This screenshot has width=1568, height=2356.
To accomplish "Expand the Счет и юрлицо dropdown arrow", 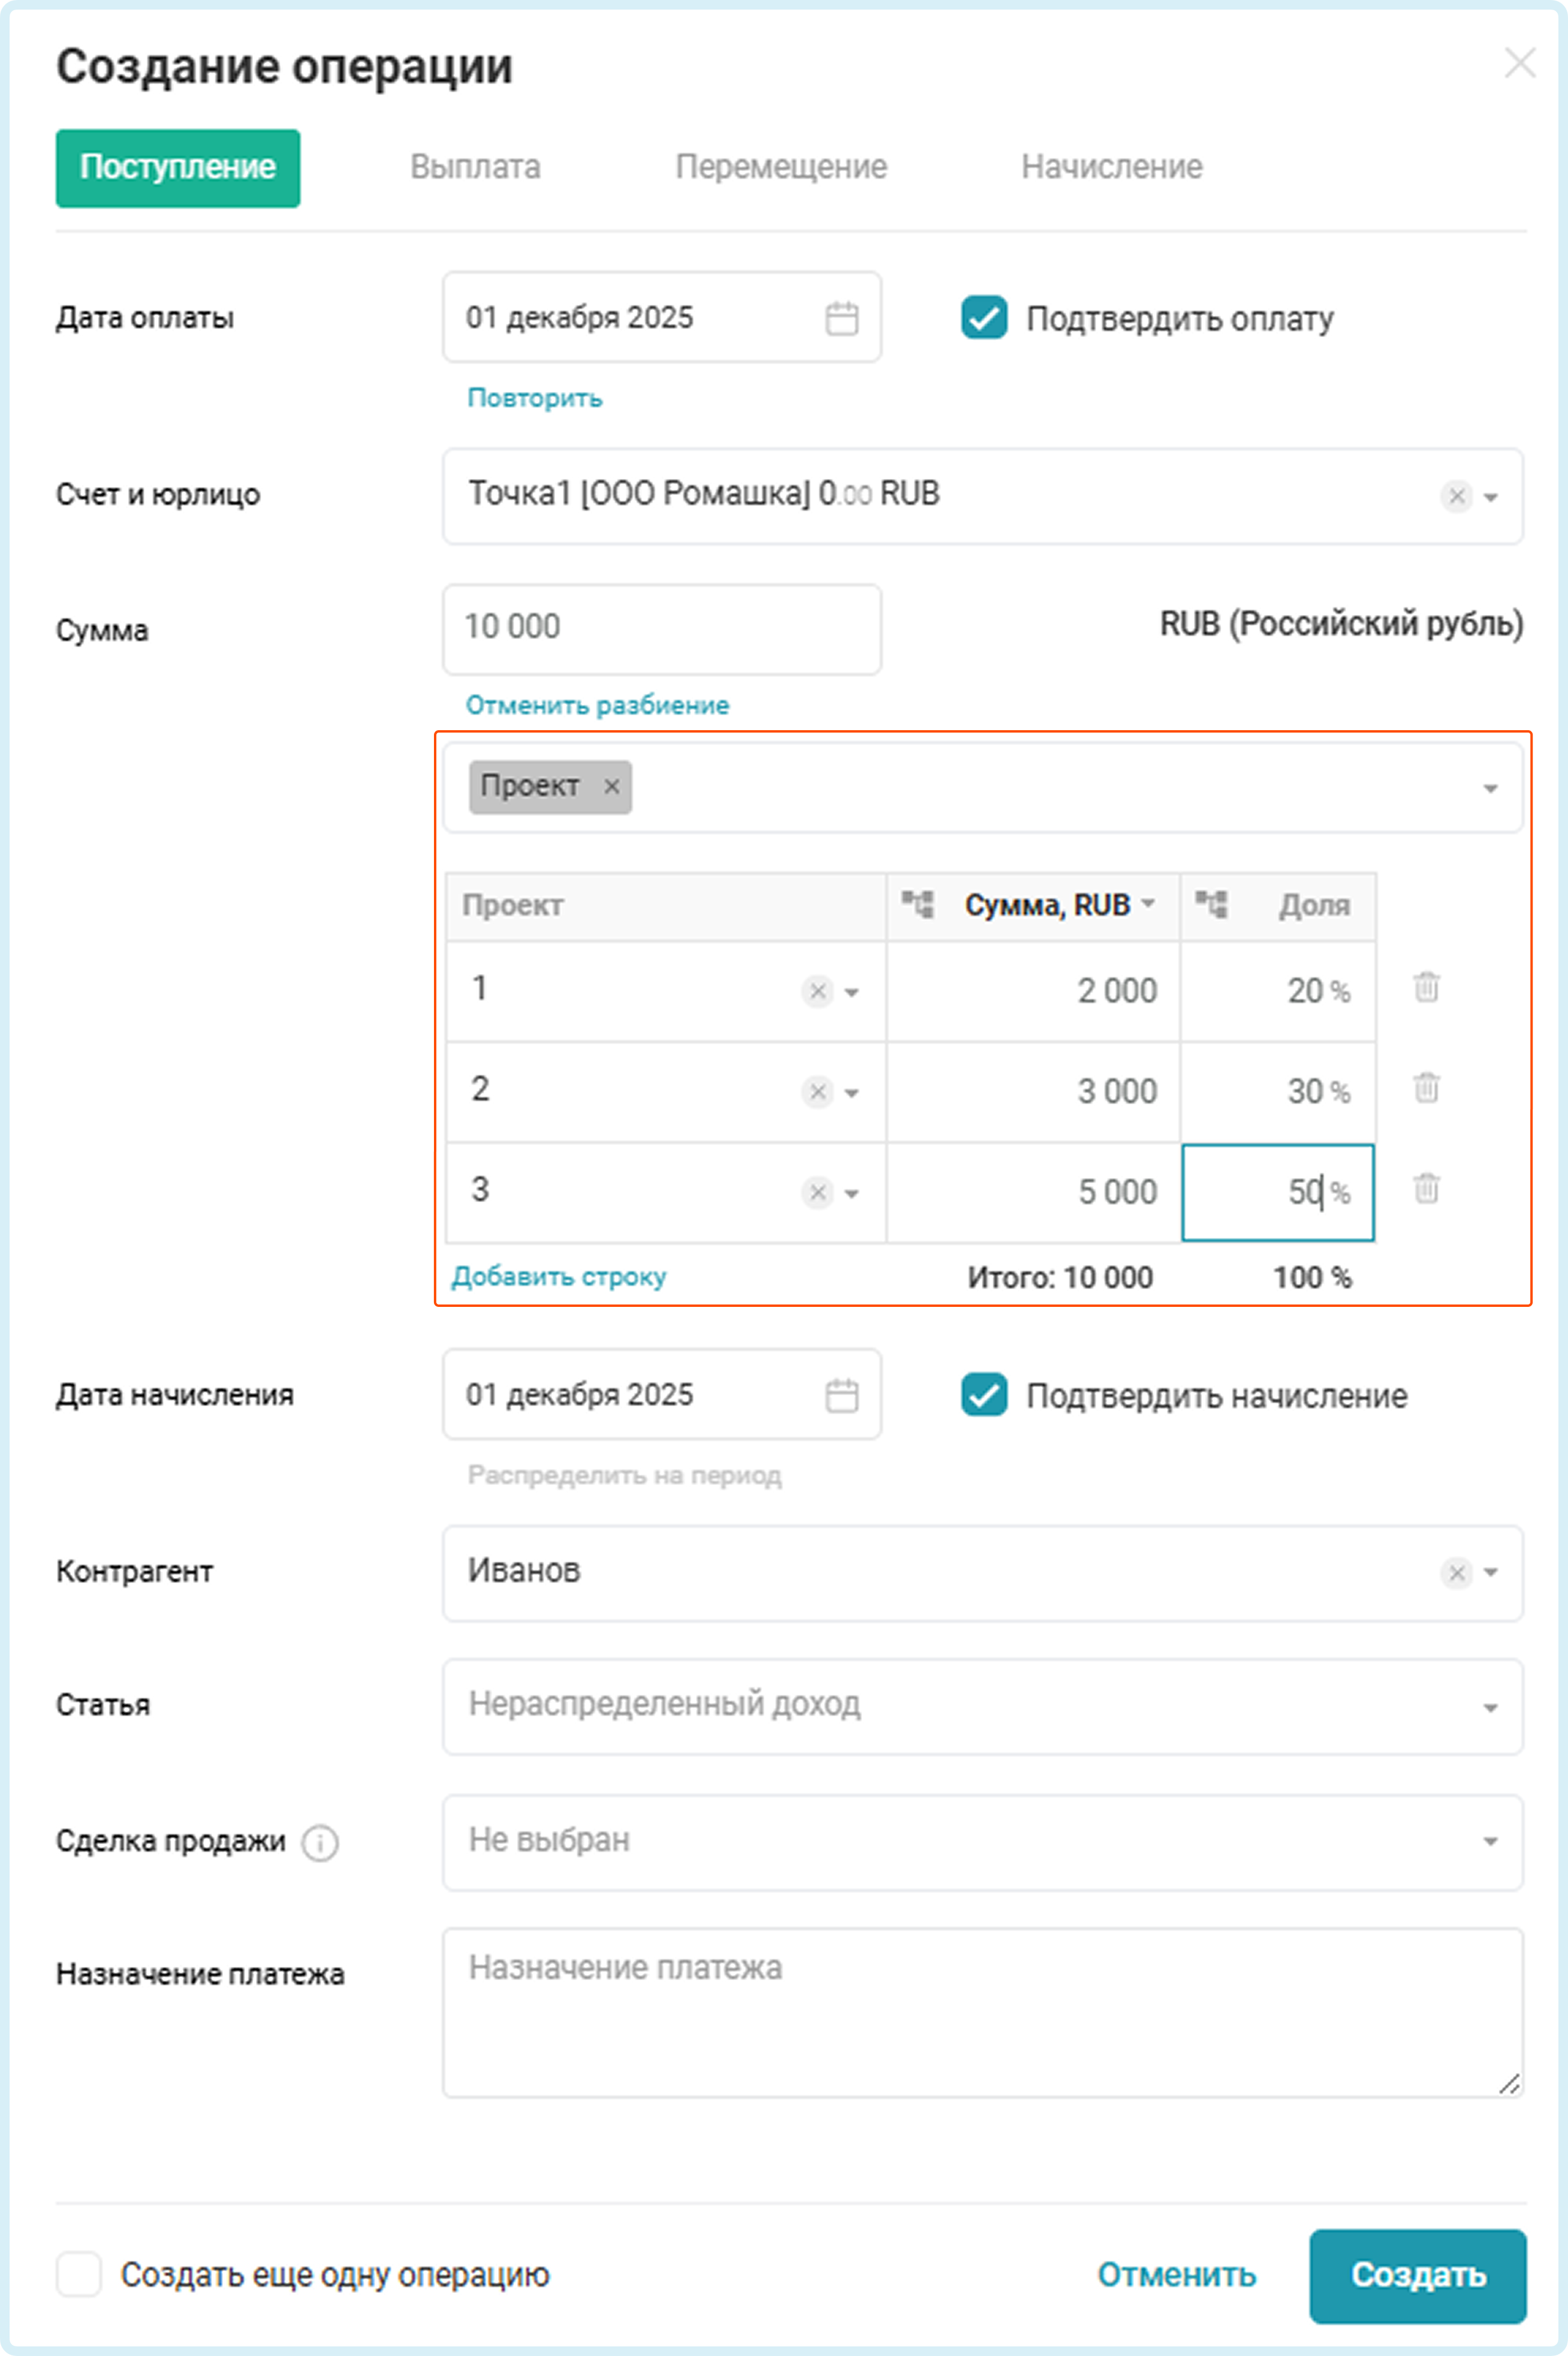I will (x=1490, y=497).
